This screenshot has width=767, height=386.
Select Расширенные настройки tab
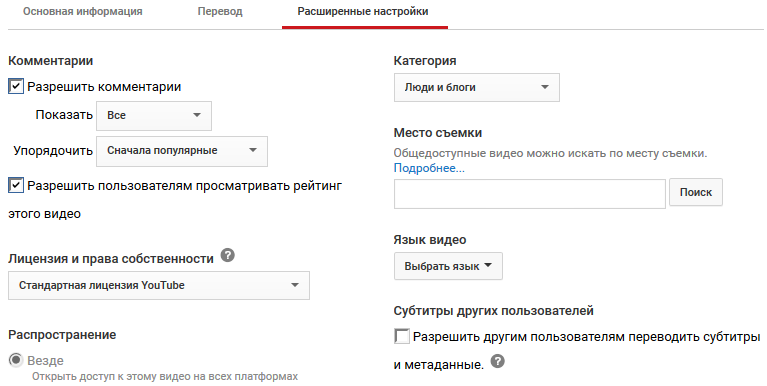click(x=363, y=11)
